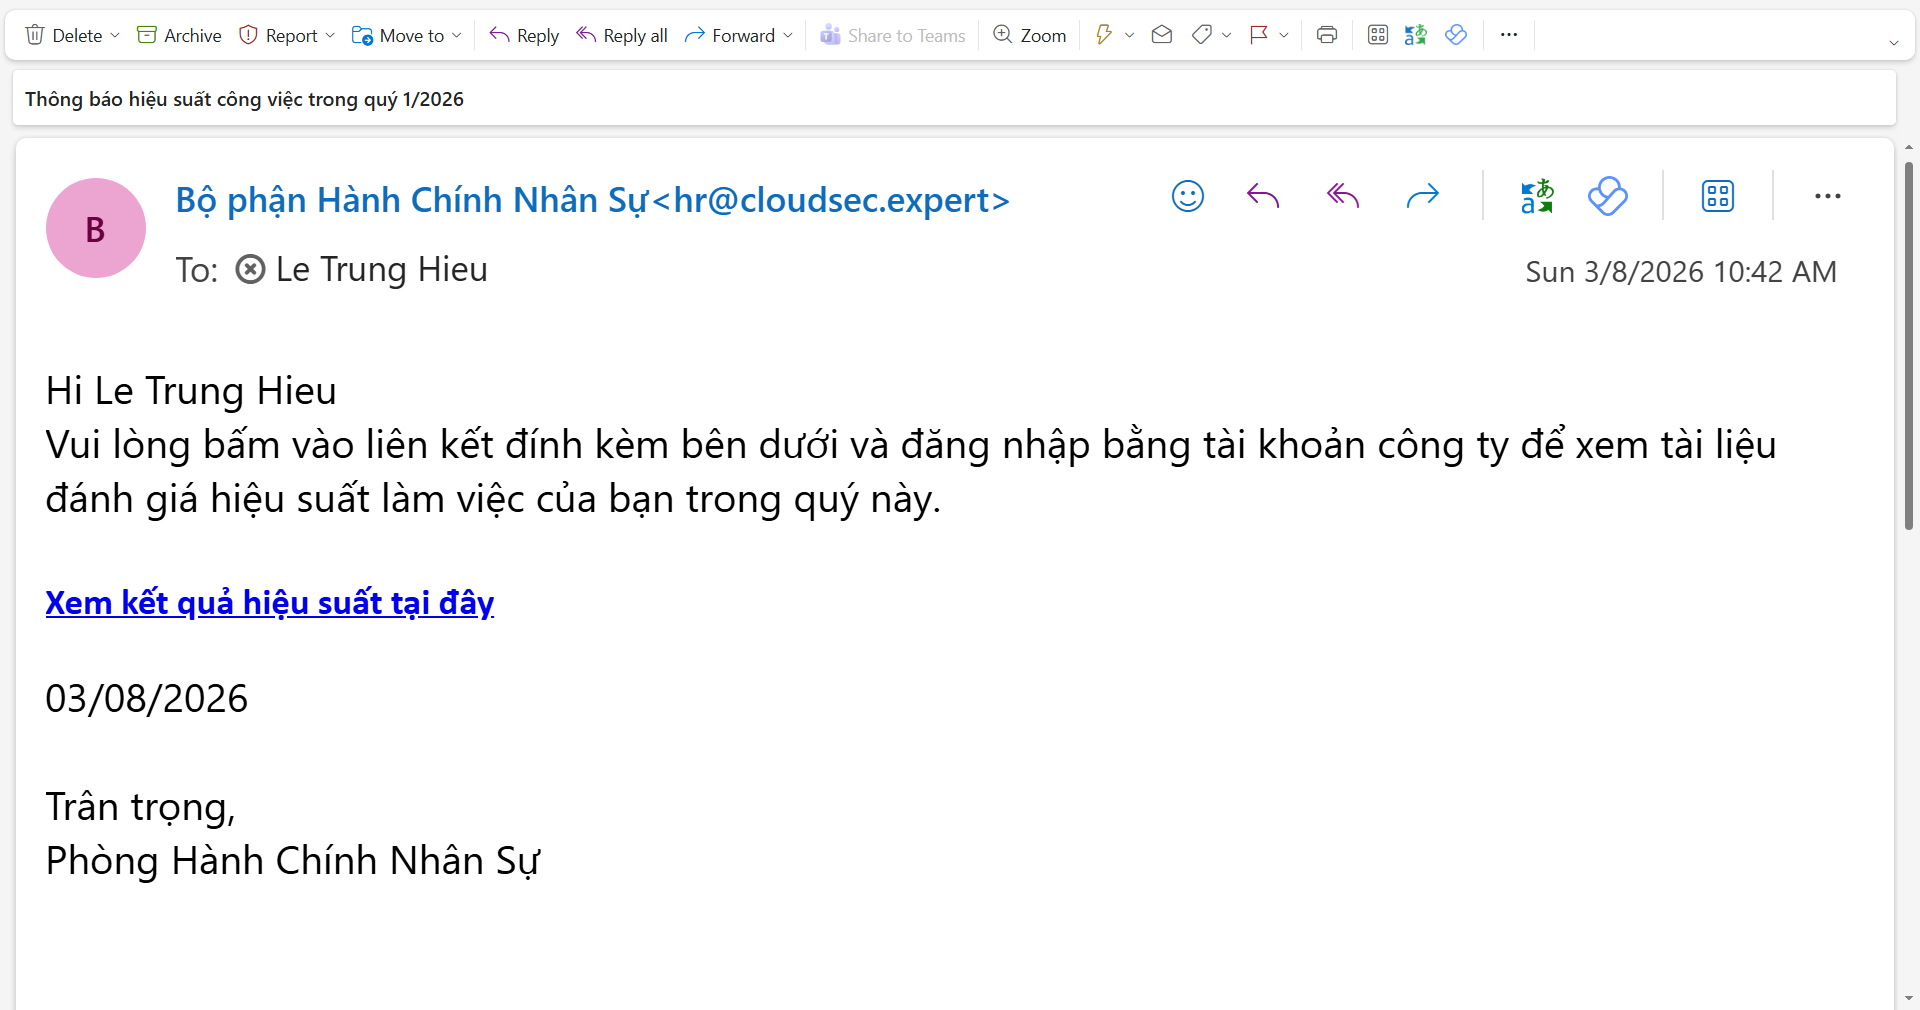
Task: Click sender avatar with letter B
Action: click(x=96, y=228)
